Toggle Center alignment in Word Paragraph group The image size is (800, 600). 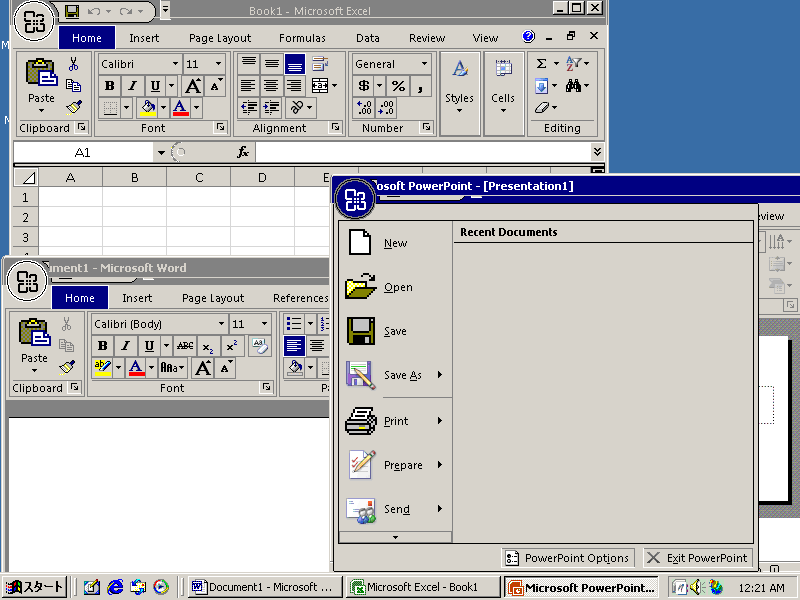[317, 346]
